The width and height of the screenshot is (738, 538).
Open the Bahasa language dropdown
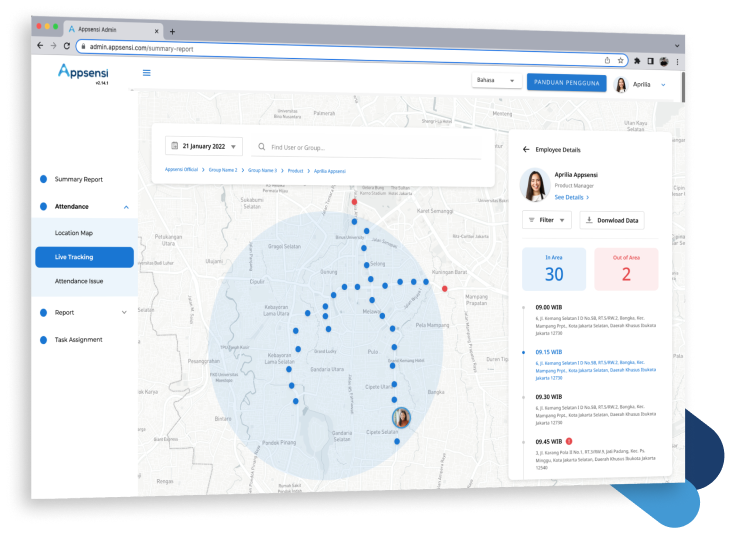[496, 80]
